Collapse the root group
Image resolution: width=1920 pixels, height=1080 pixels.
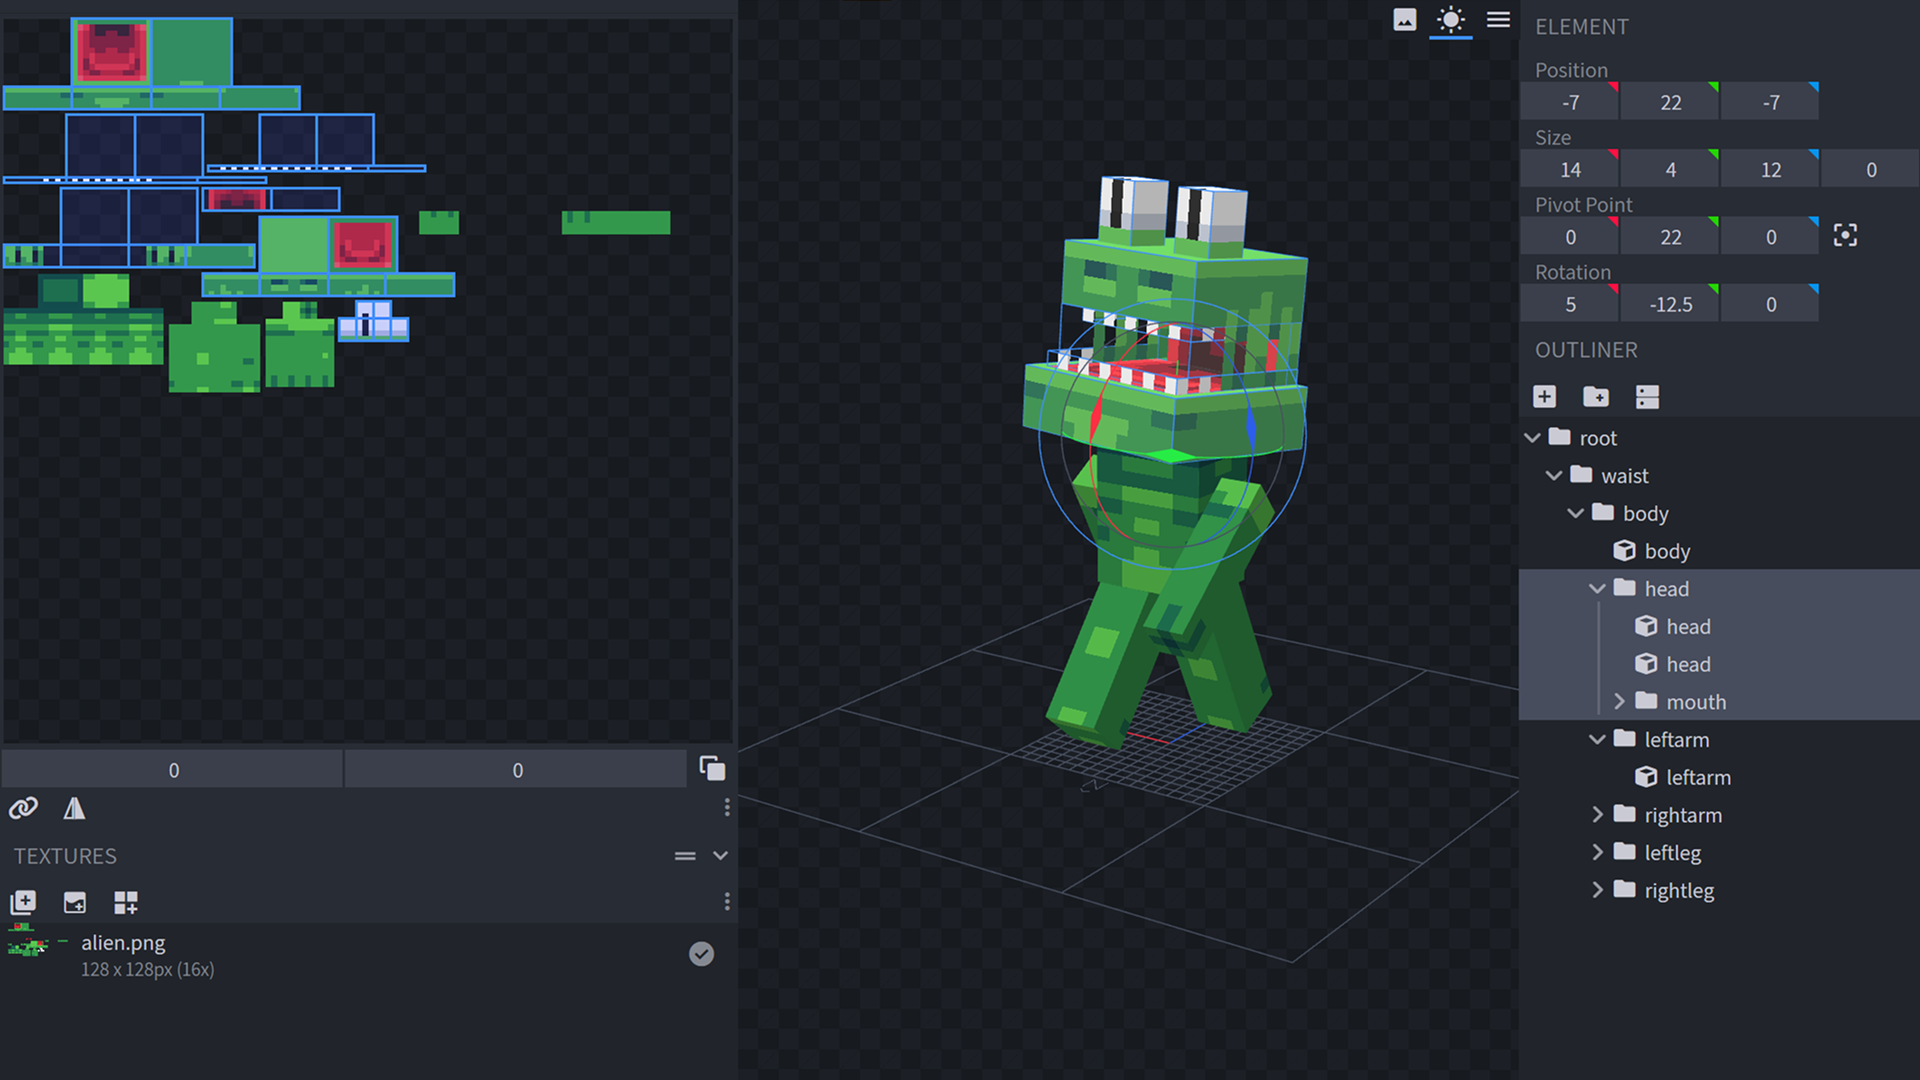click(x=1532, y=438)
